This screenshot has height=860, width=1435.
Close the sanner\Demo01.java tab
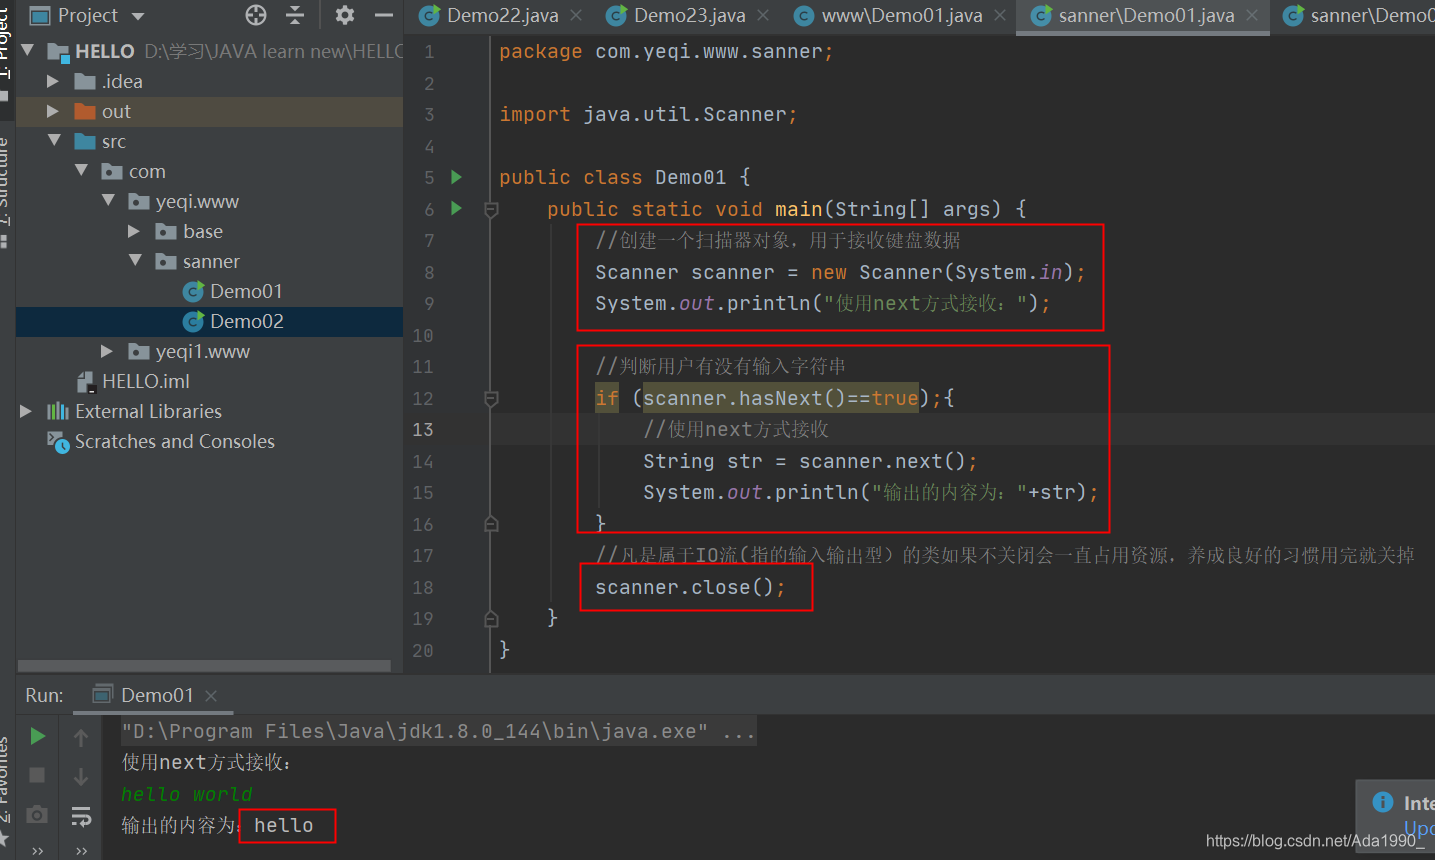tap(1252, 15)
